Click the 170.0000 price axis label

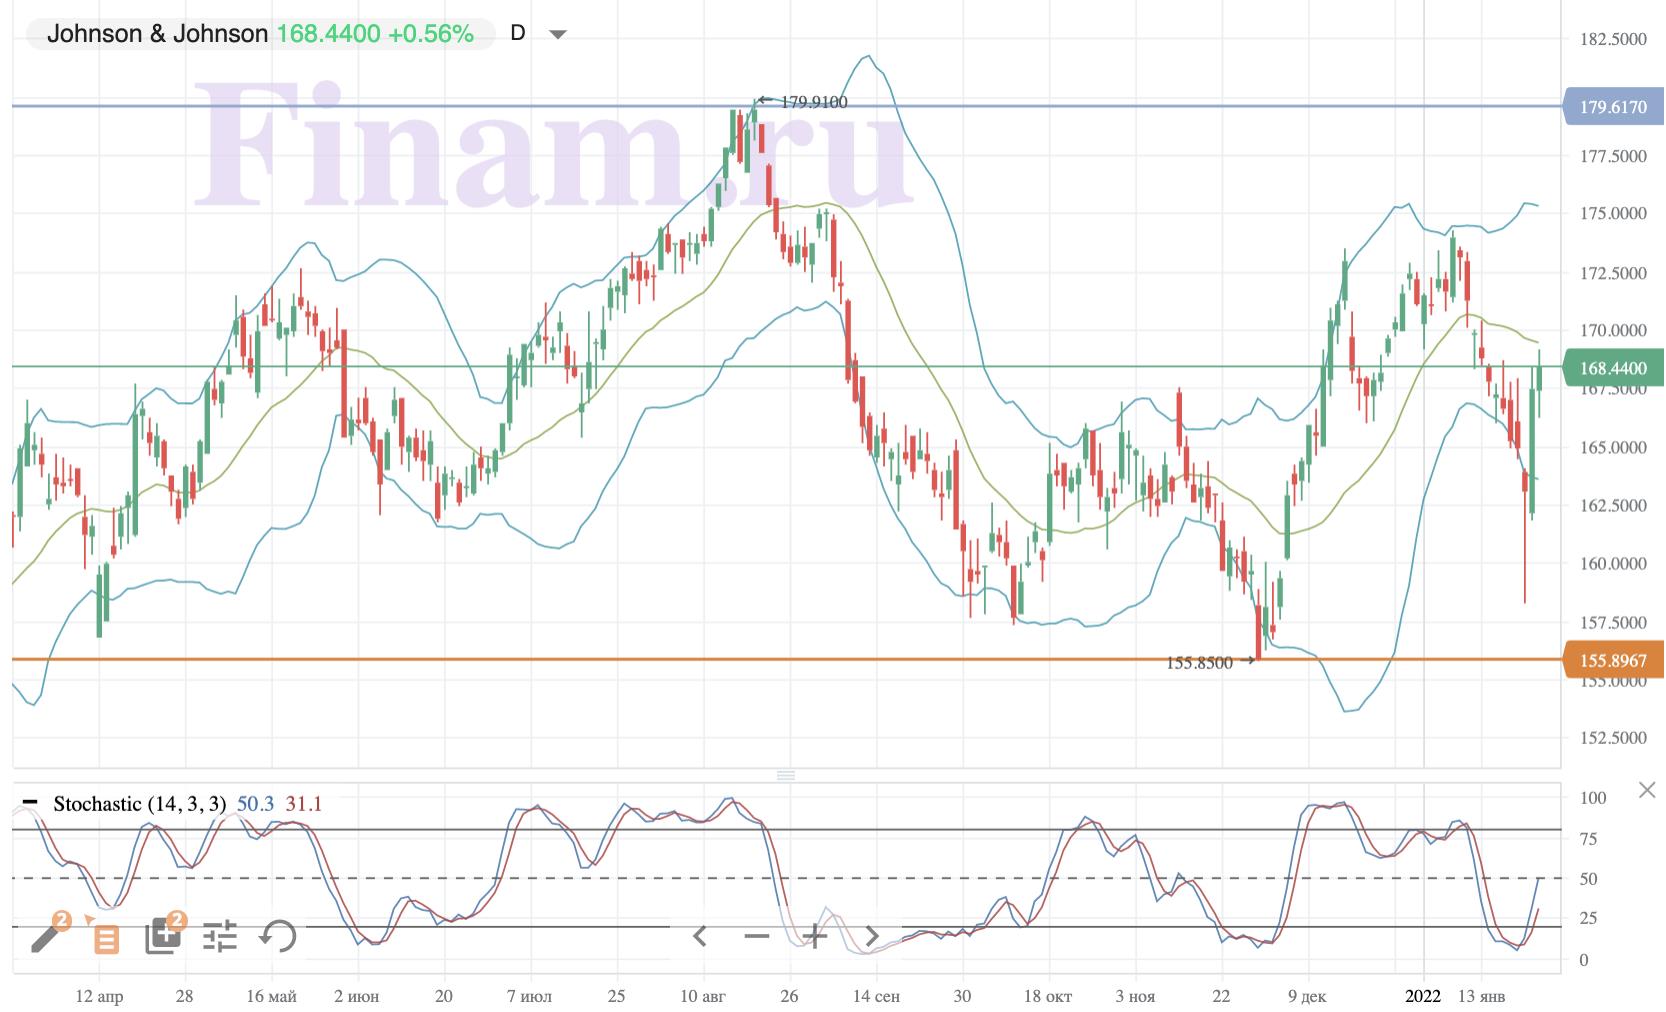pyautogui.click(x=1613, y=331)
